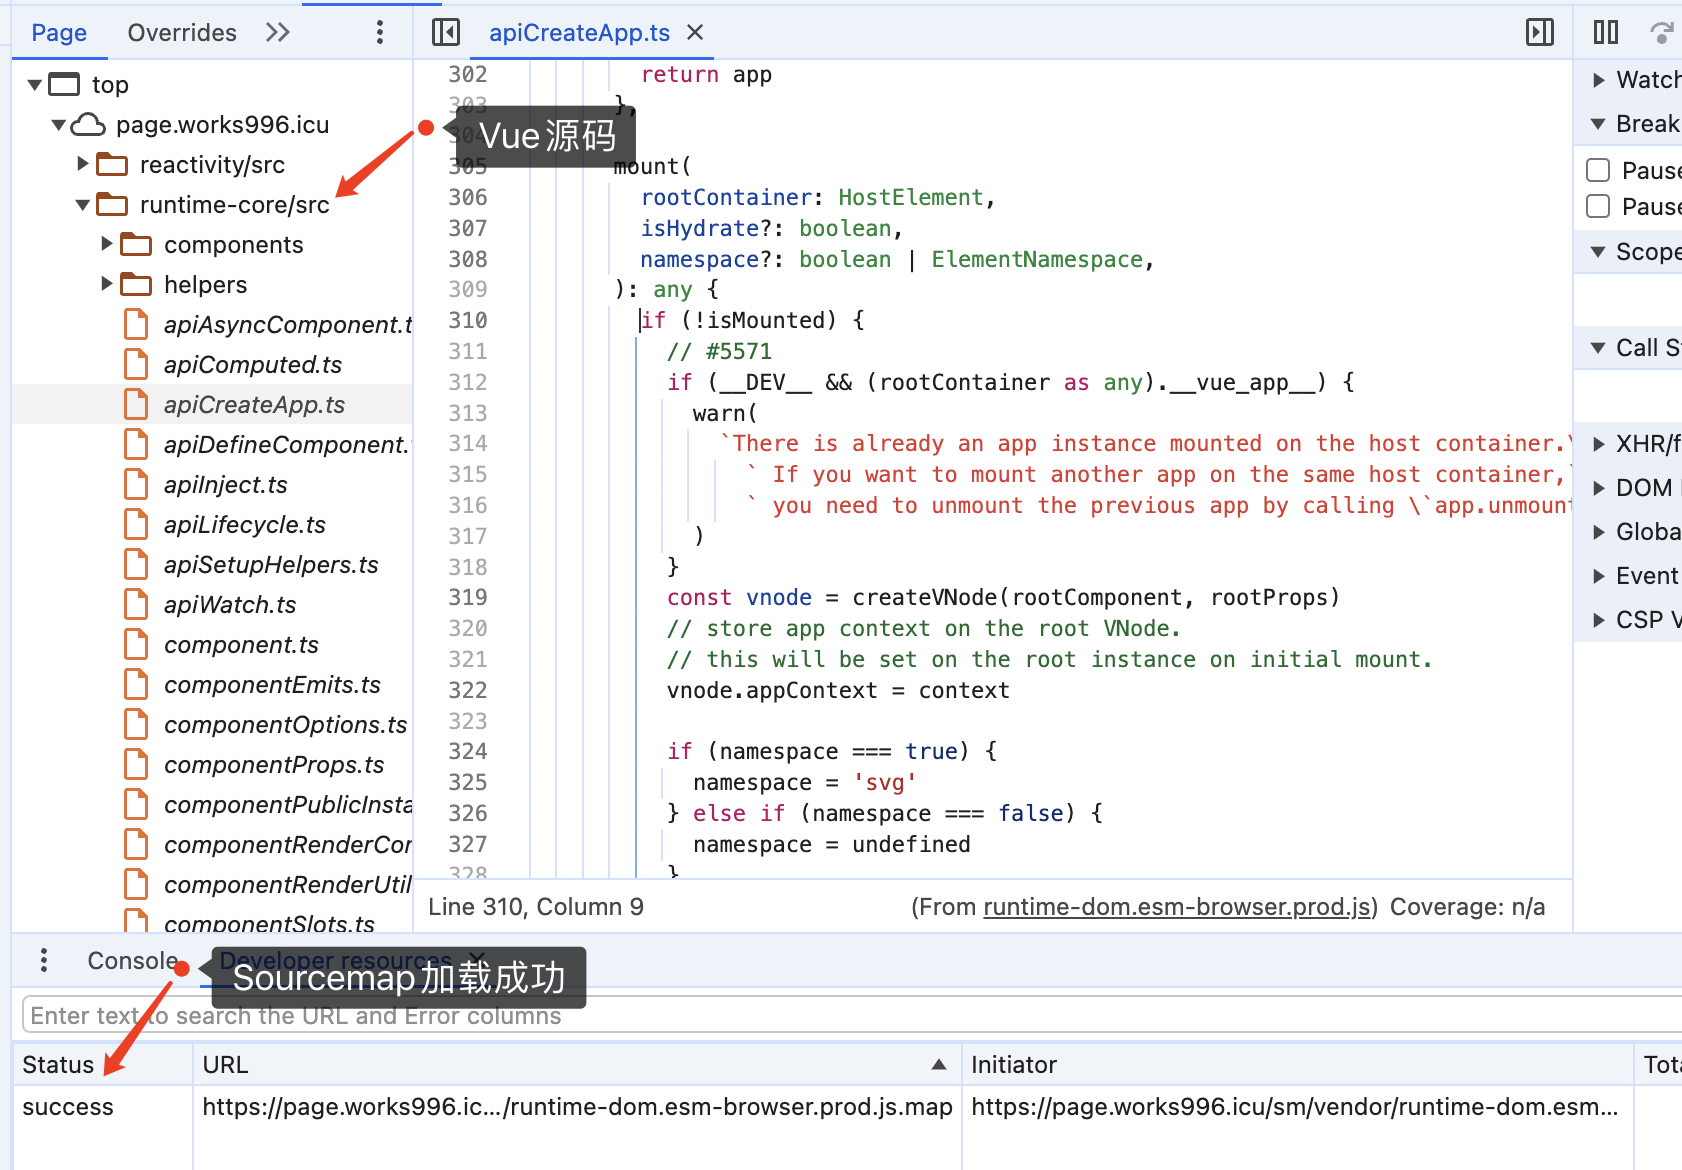The image size is (1682, 1170).
Task: Expand the Watch section
Action: 1598,79
